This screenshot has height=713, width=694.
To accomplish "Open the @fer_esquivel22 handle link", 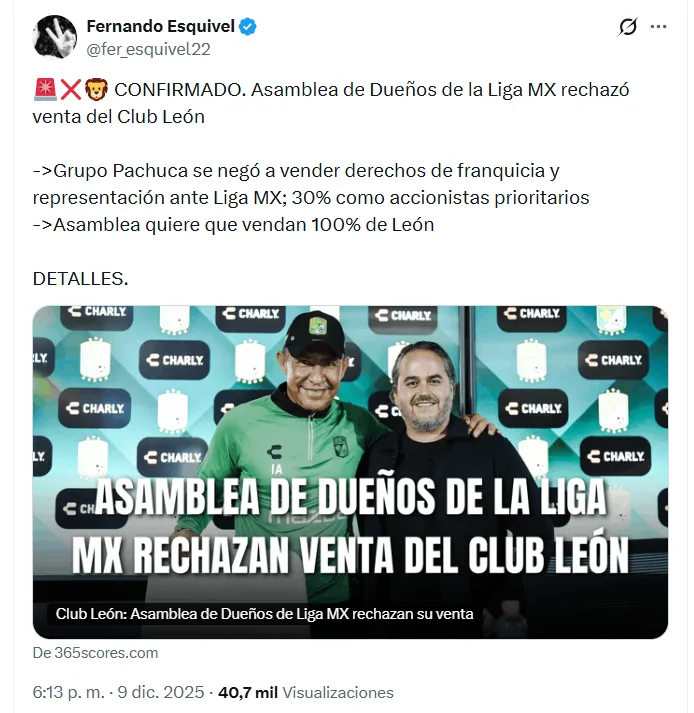I will coord(148,49).
